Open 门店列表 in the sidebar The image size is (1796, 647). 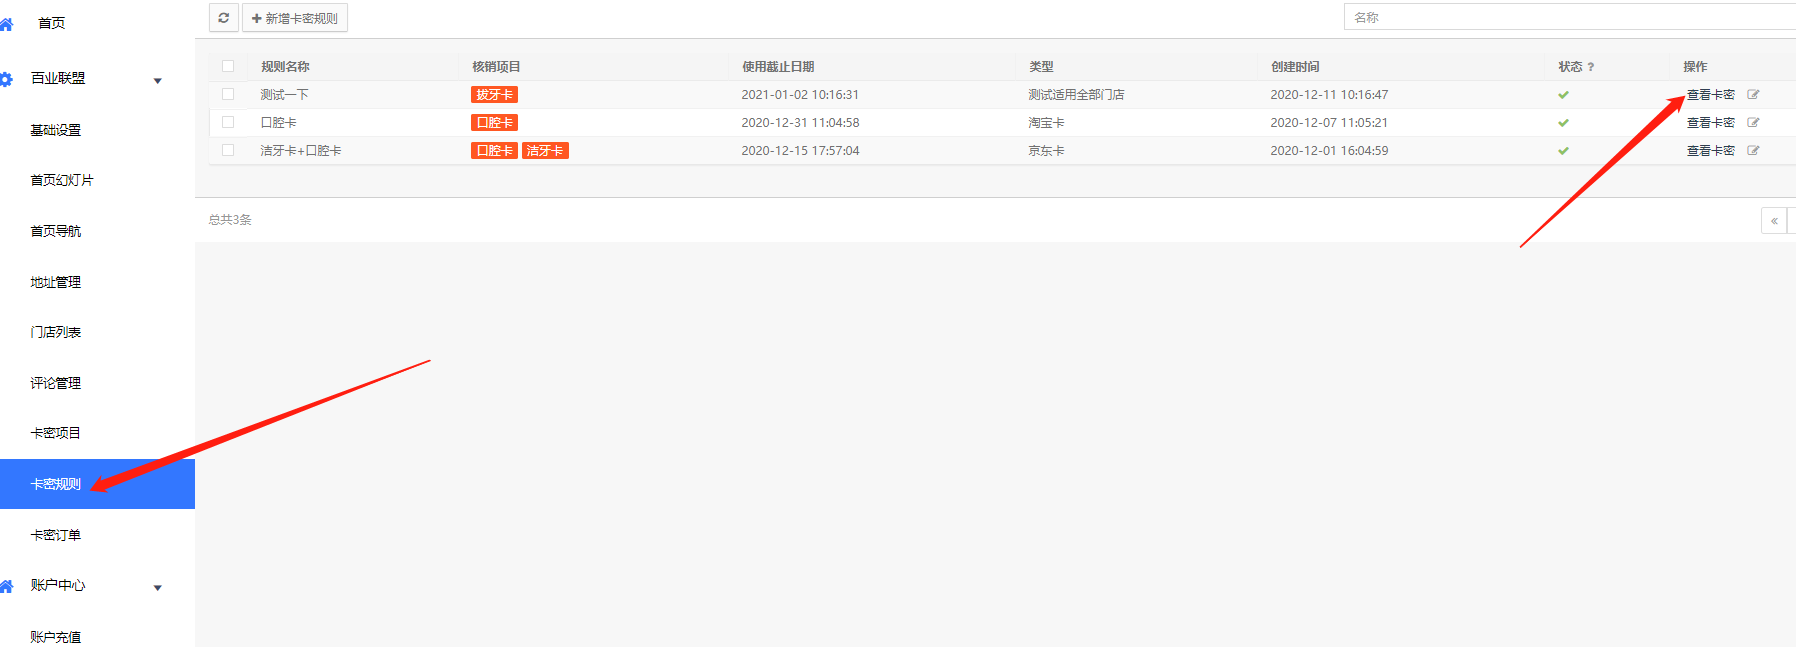click(56, 332)
